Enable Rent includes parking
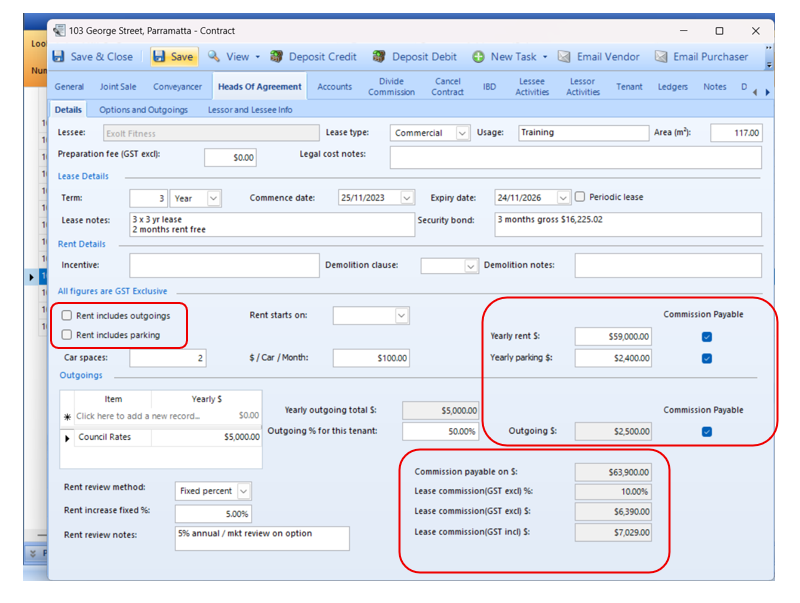The height and width of the screenshot is (603, 800). pos(67,335)
